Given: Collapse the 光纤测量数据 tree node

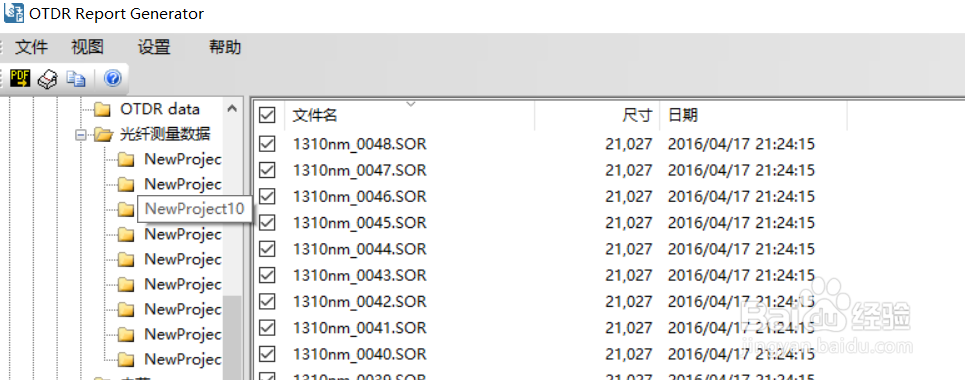Looking at the screenshot, I should 80,134.
